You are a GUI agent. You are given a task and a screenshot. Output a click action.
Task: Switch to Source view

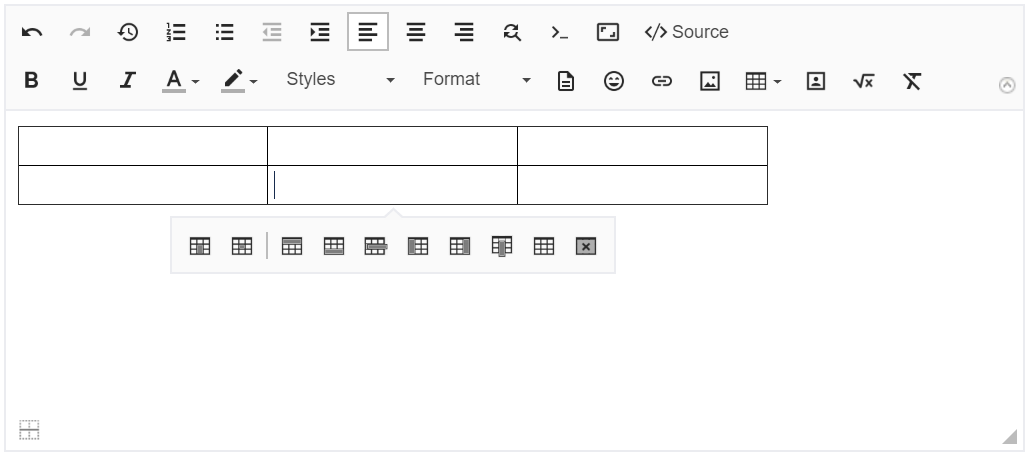[x=687, y=32]
